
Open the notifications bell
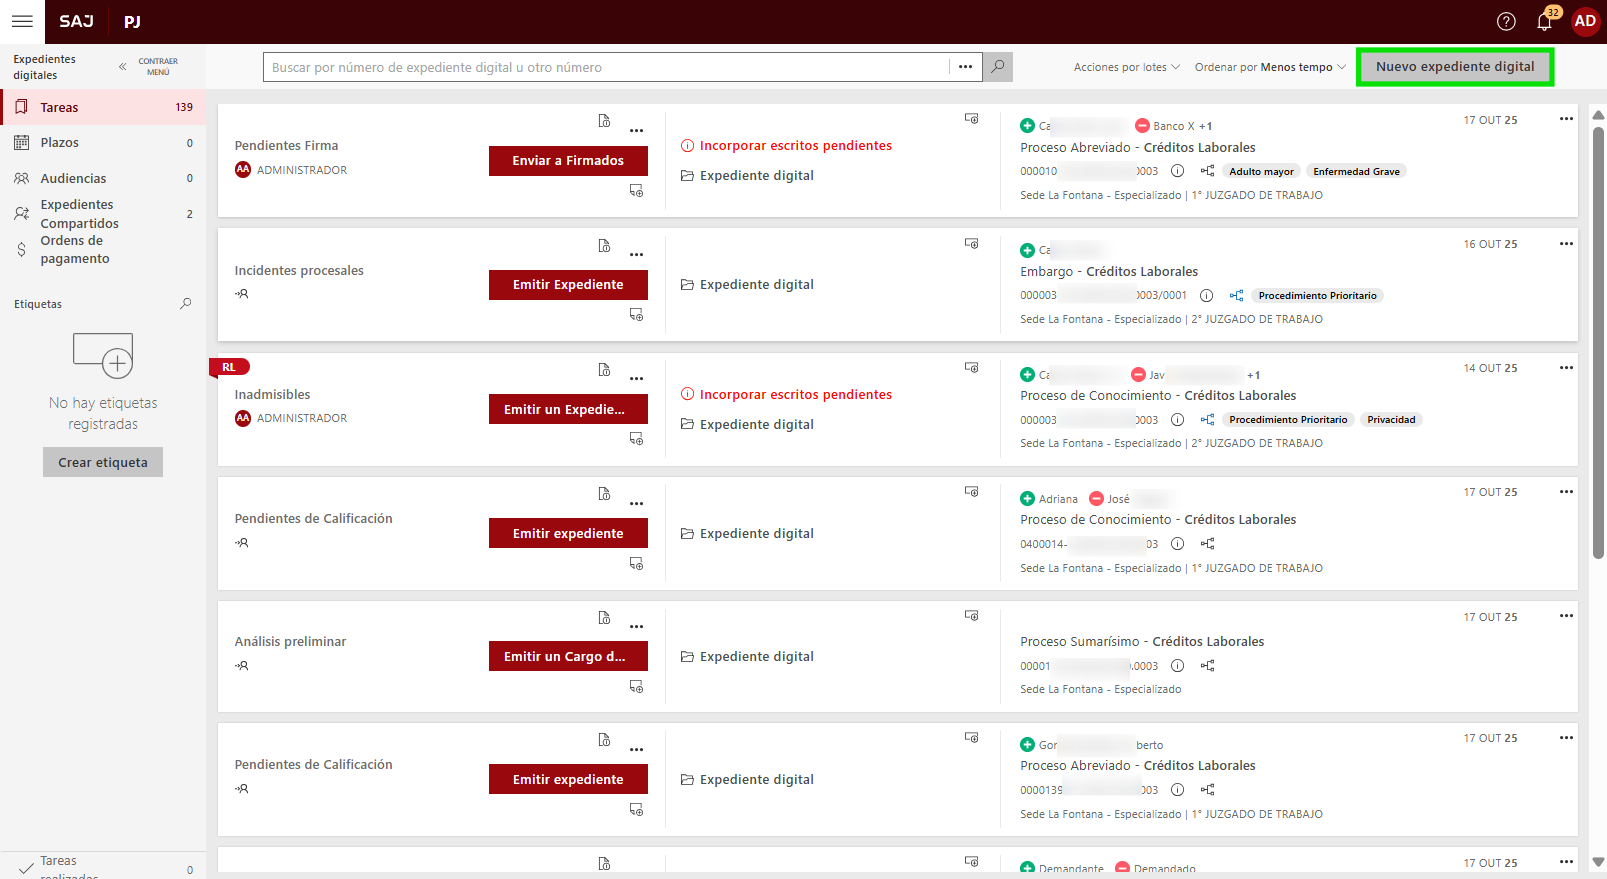[x=1544, y=21]
